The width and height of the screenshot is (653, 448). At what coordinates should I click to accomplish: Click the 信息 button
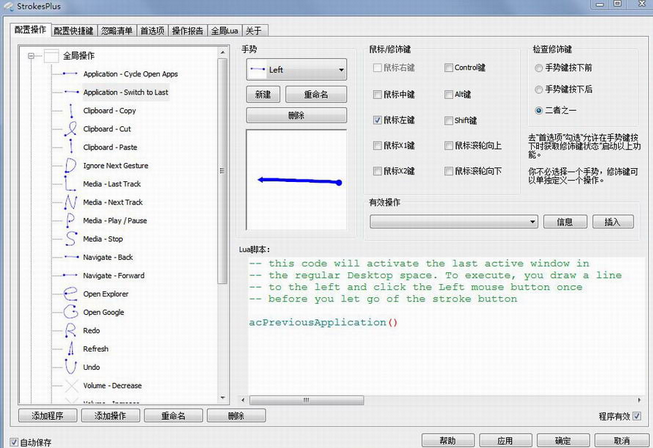pos(565,222)
